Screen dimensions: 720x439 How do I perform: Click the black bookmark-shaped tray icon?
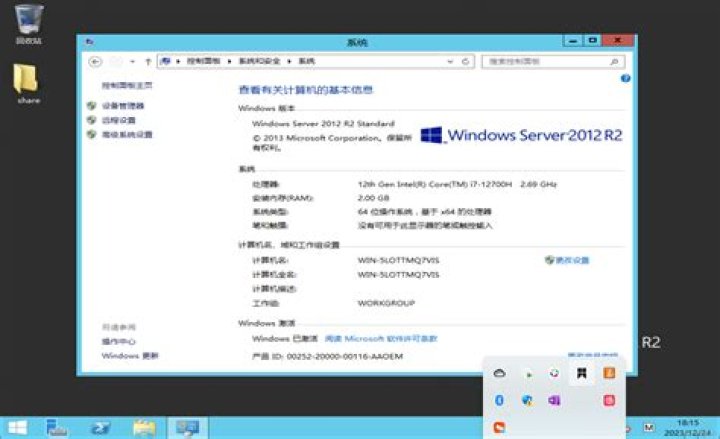581,373
